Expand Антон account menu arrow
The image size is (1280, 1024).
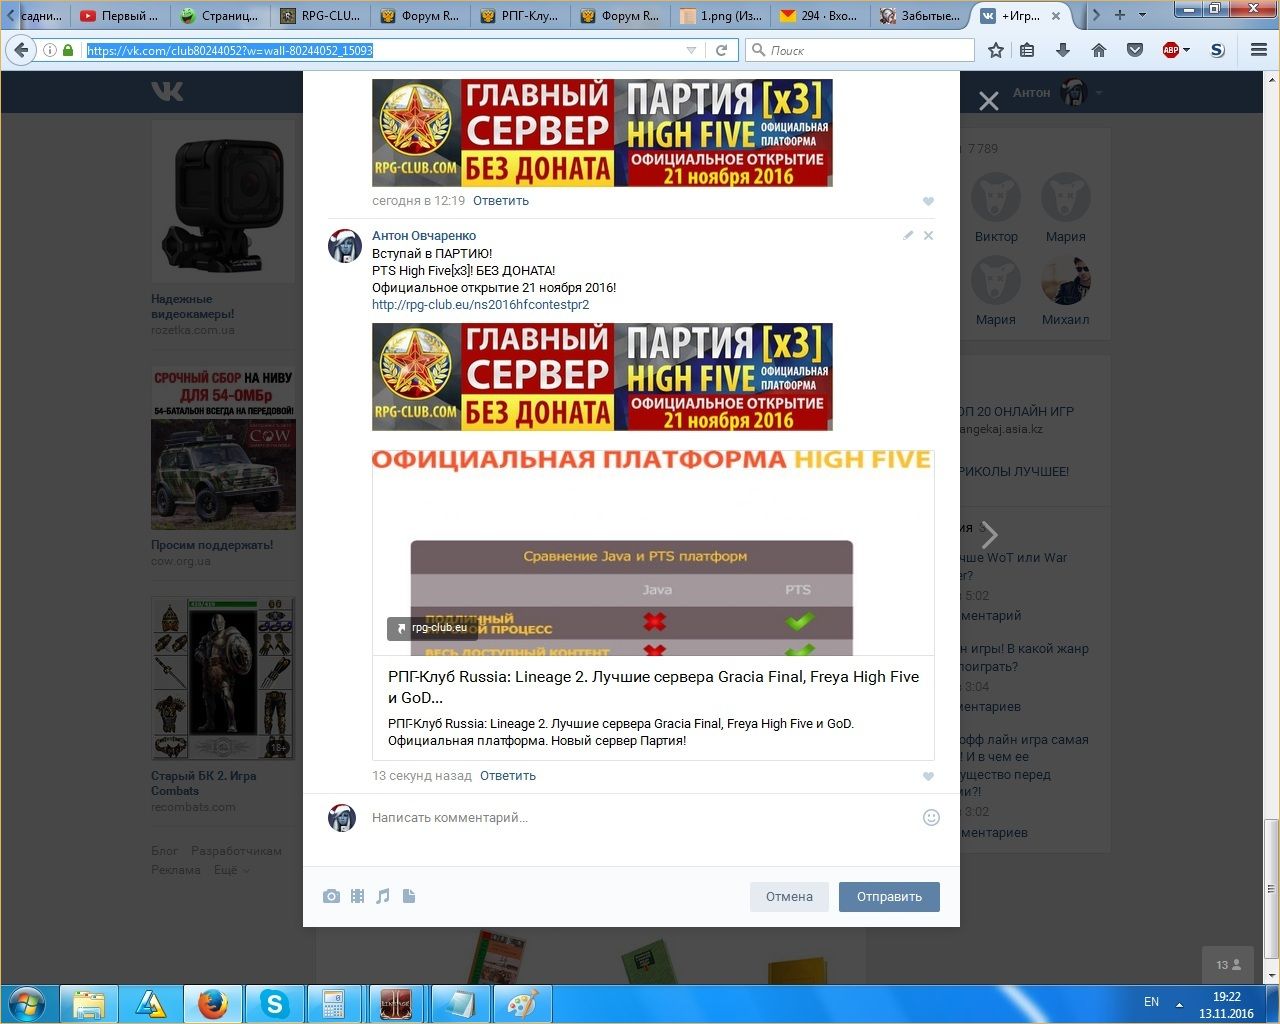click(x=1099, y=93)
